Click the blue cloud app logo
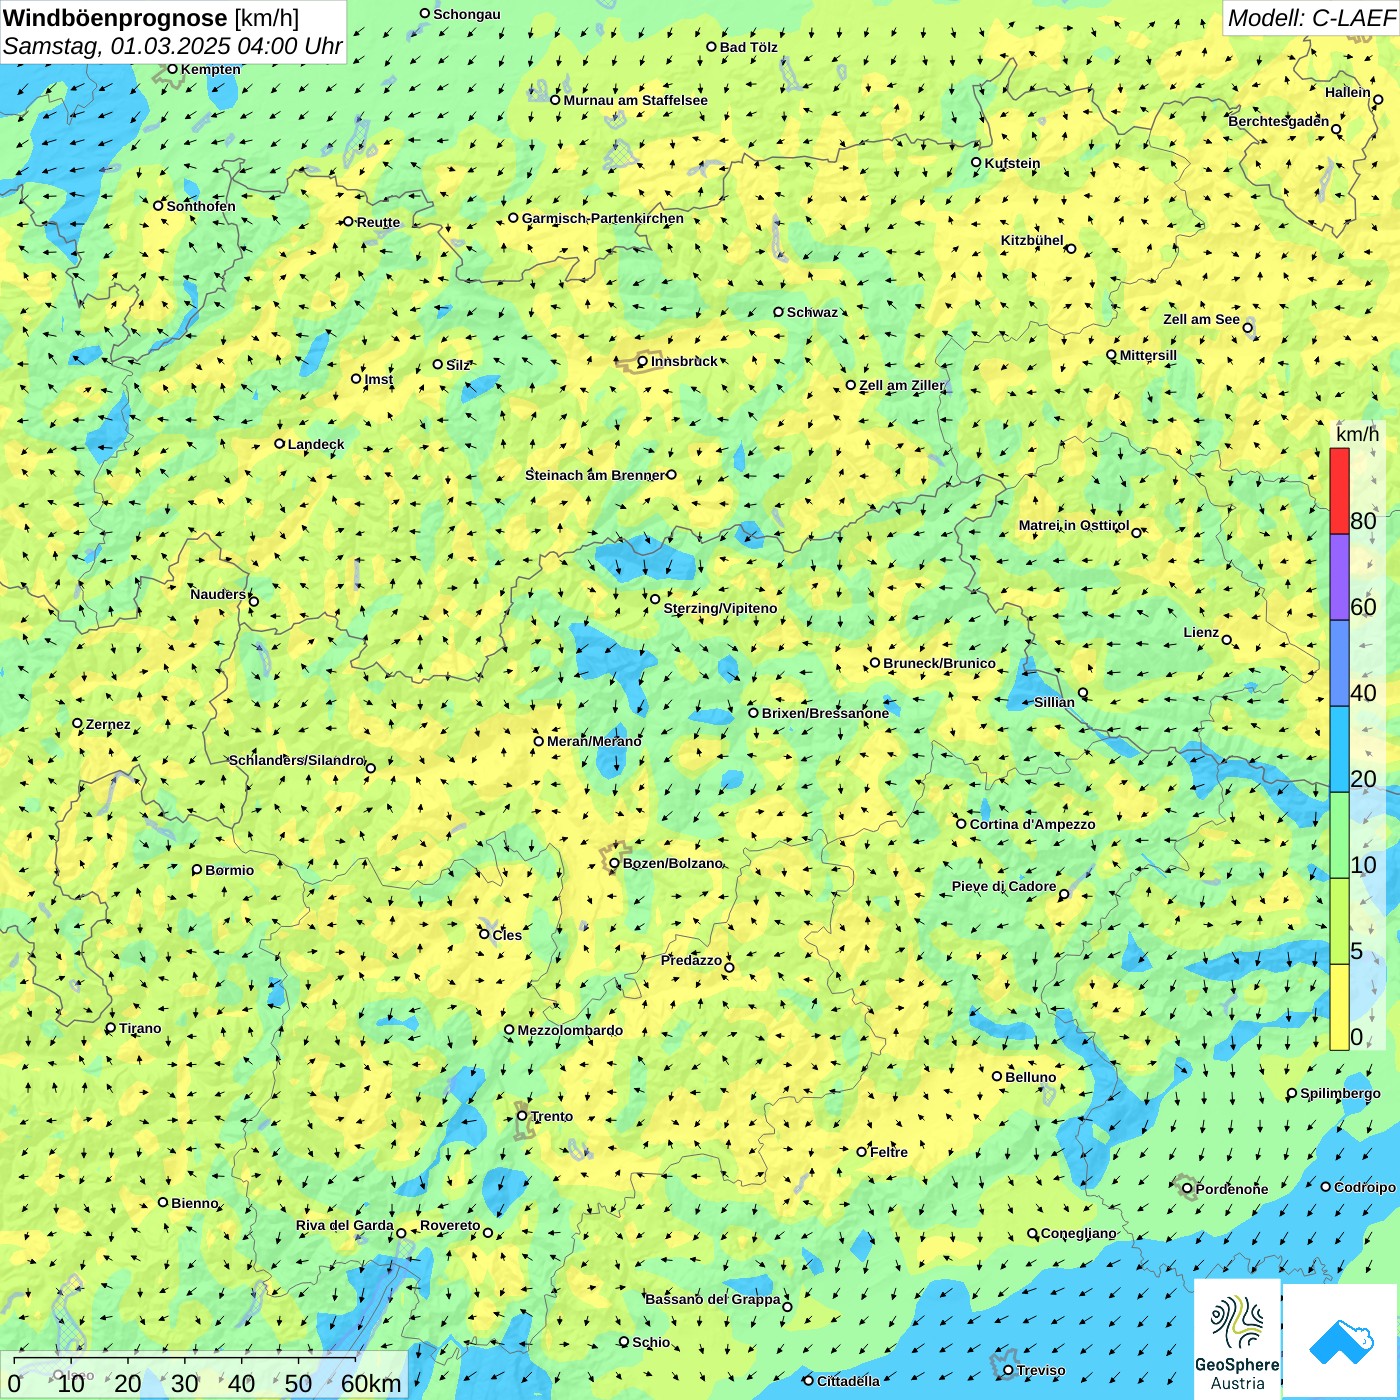1400x1400 pixels. (x=1341, y=1341)
